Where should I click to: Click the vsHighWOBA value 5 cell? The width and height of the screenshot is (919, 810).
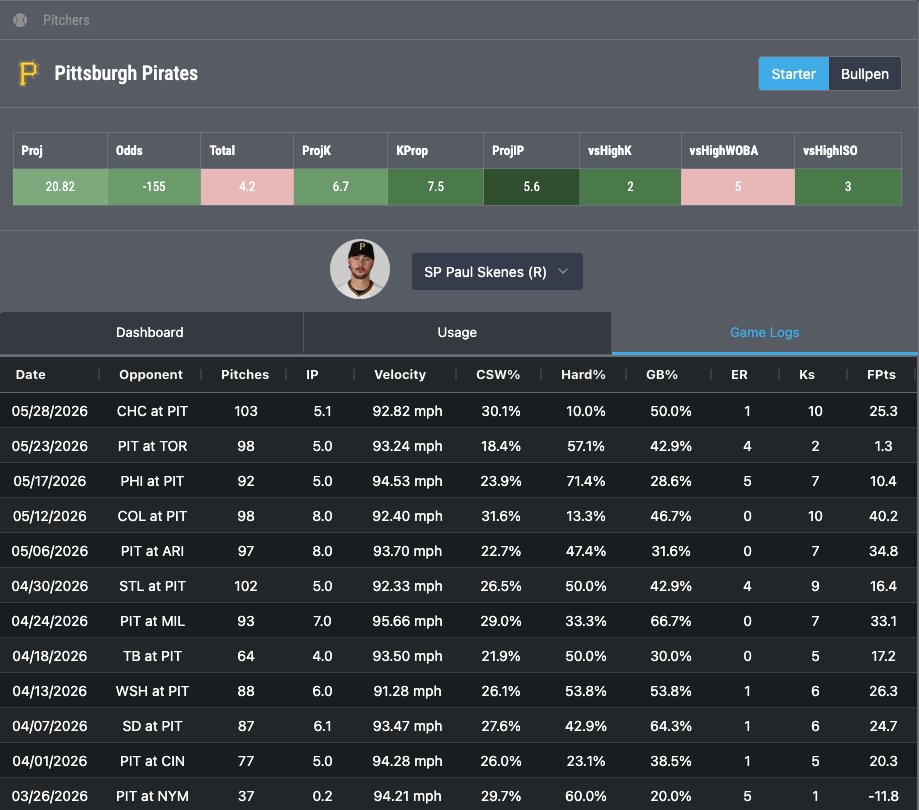pyautogui.click(x=738, y=187)
